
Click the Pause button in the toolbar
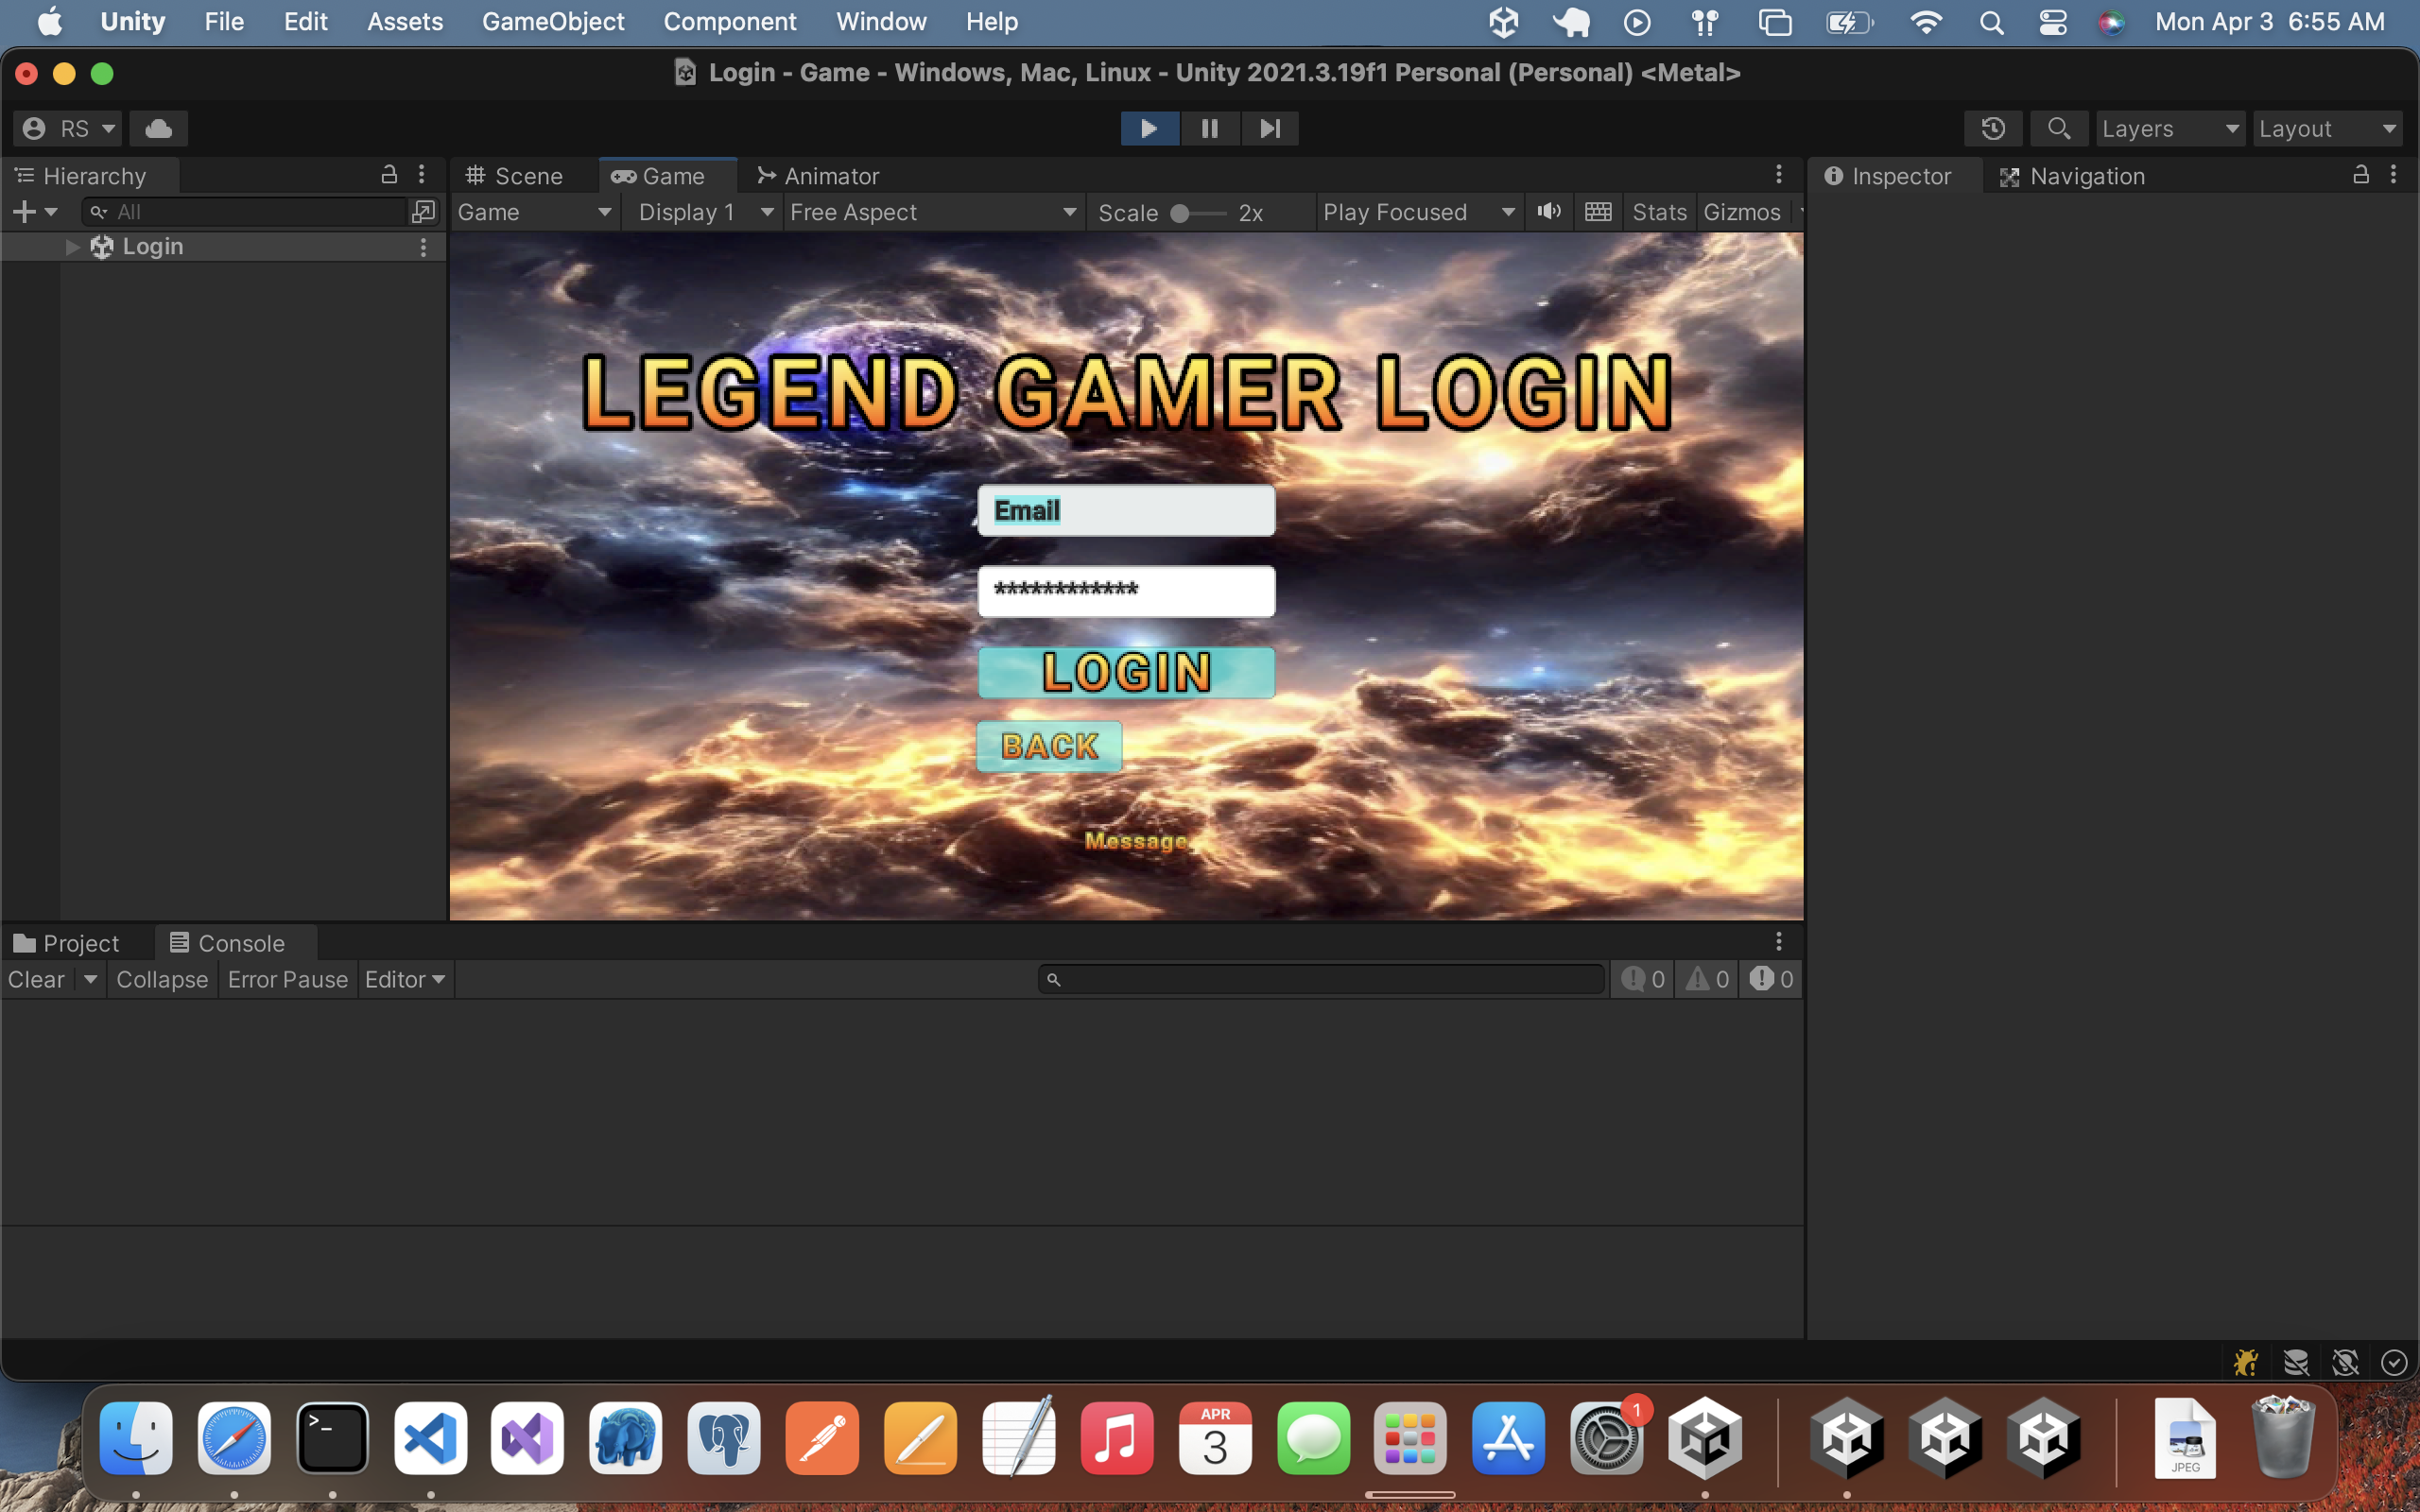[x=1209, y=128]
